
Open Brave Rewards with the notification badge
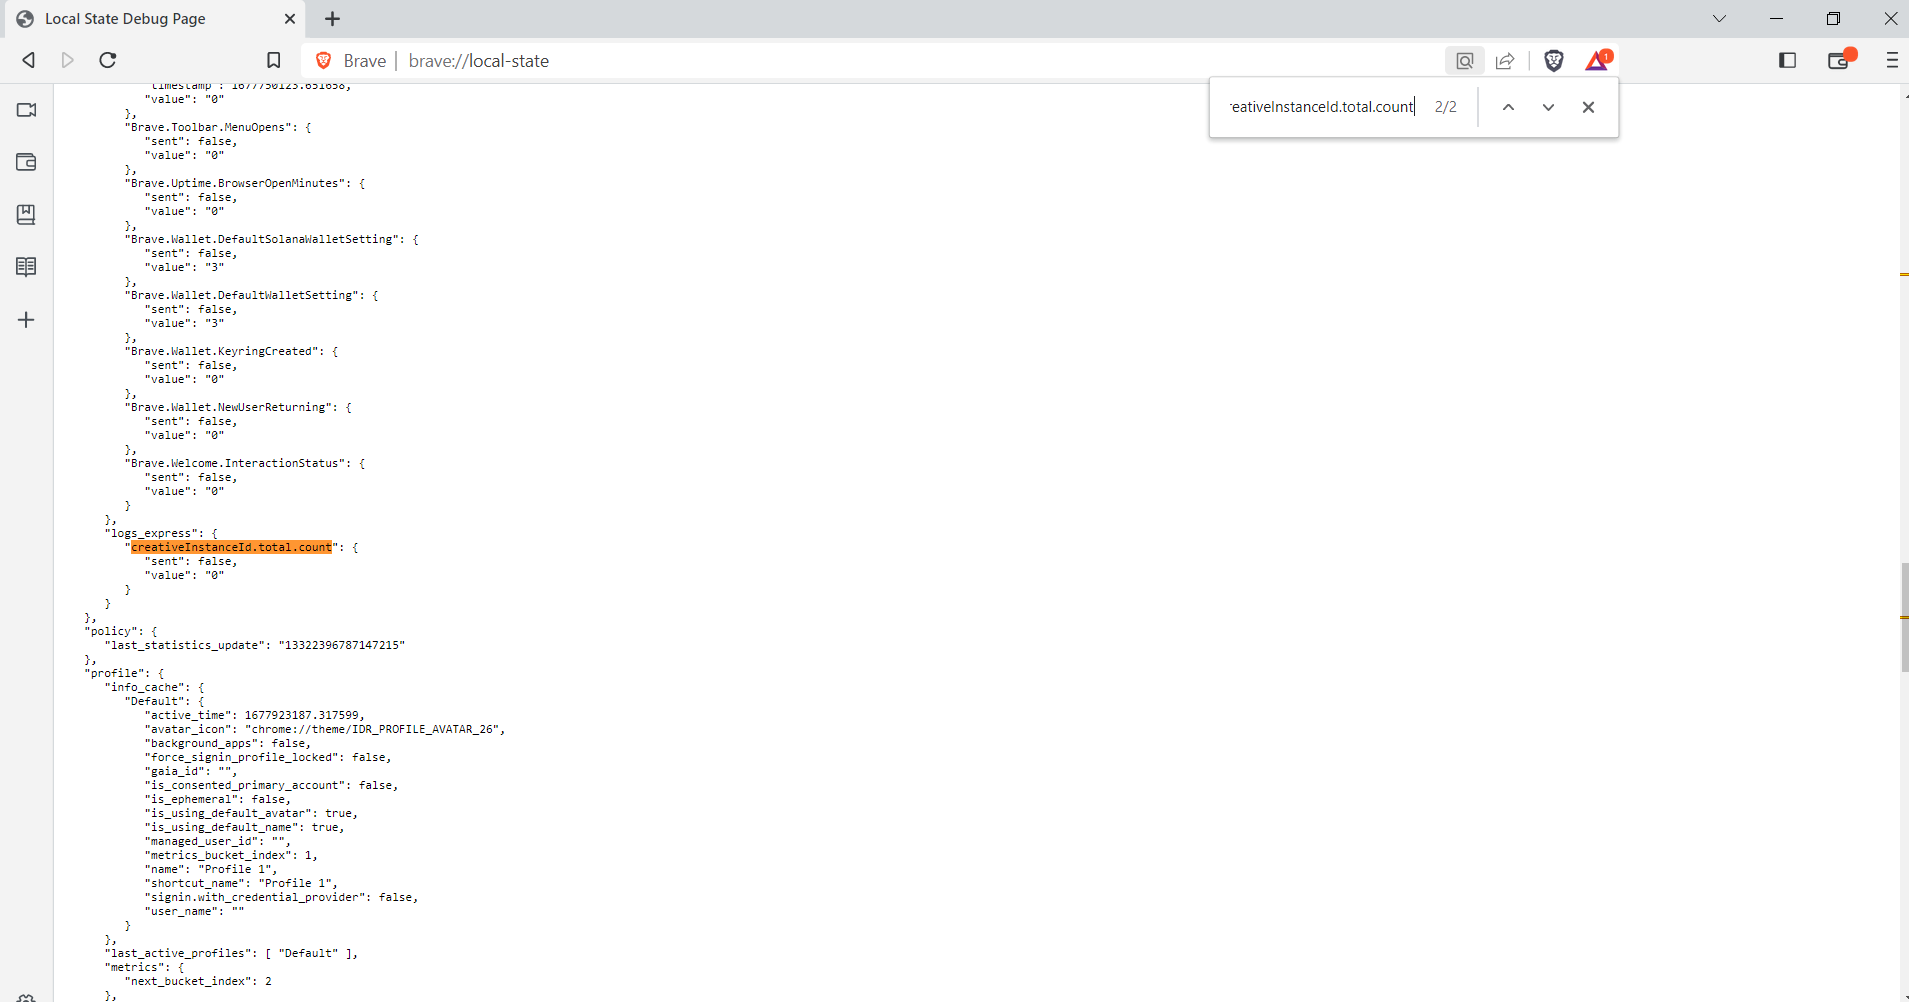coord(1596,61)
